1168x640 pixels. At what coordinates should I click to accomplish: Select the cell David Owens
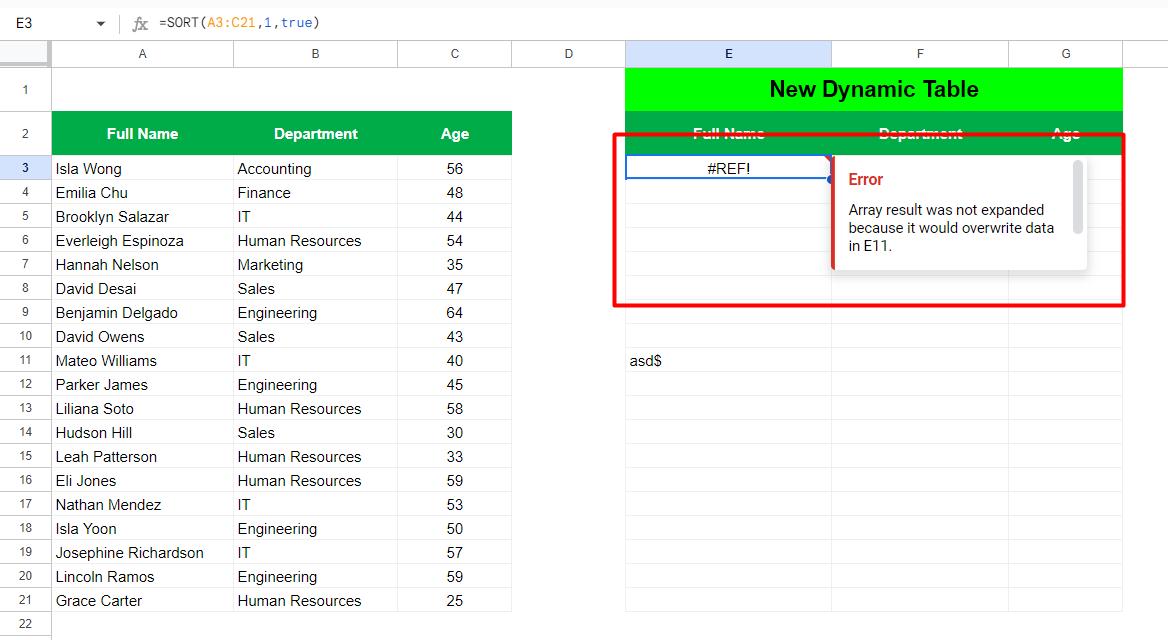(x=142, y=337)
